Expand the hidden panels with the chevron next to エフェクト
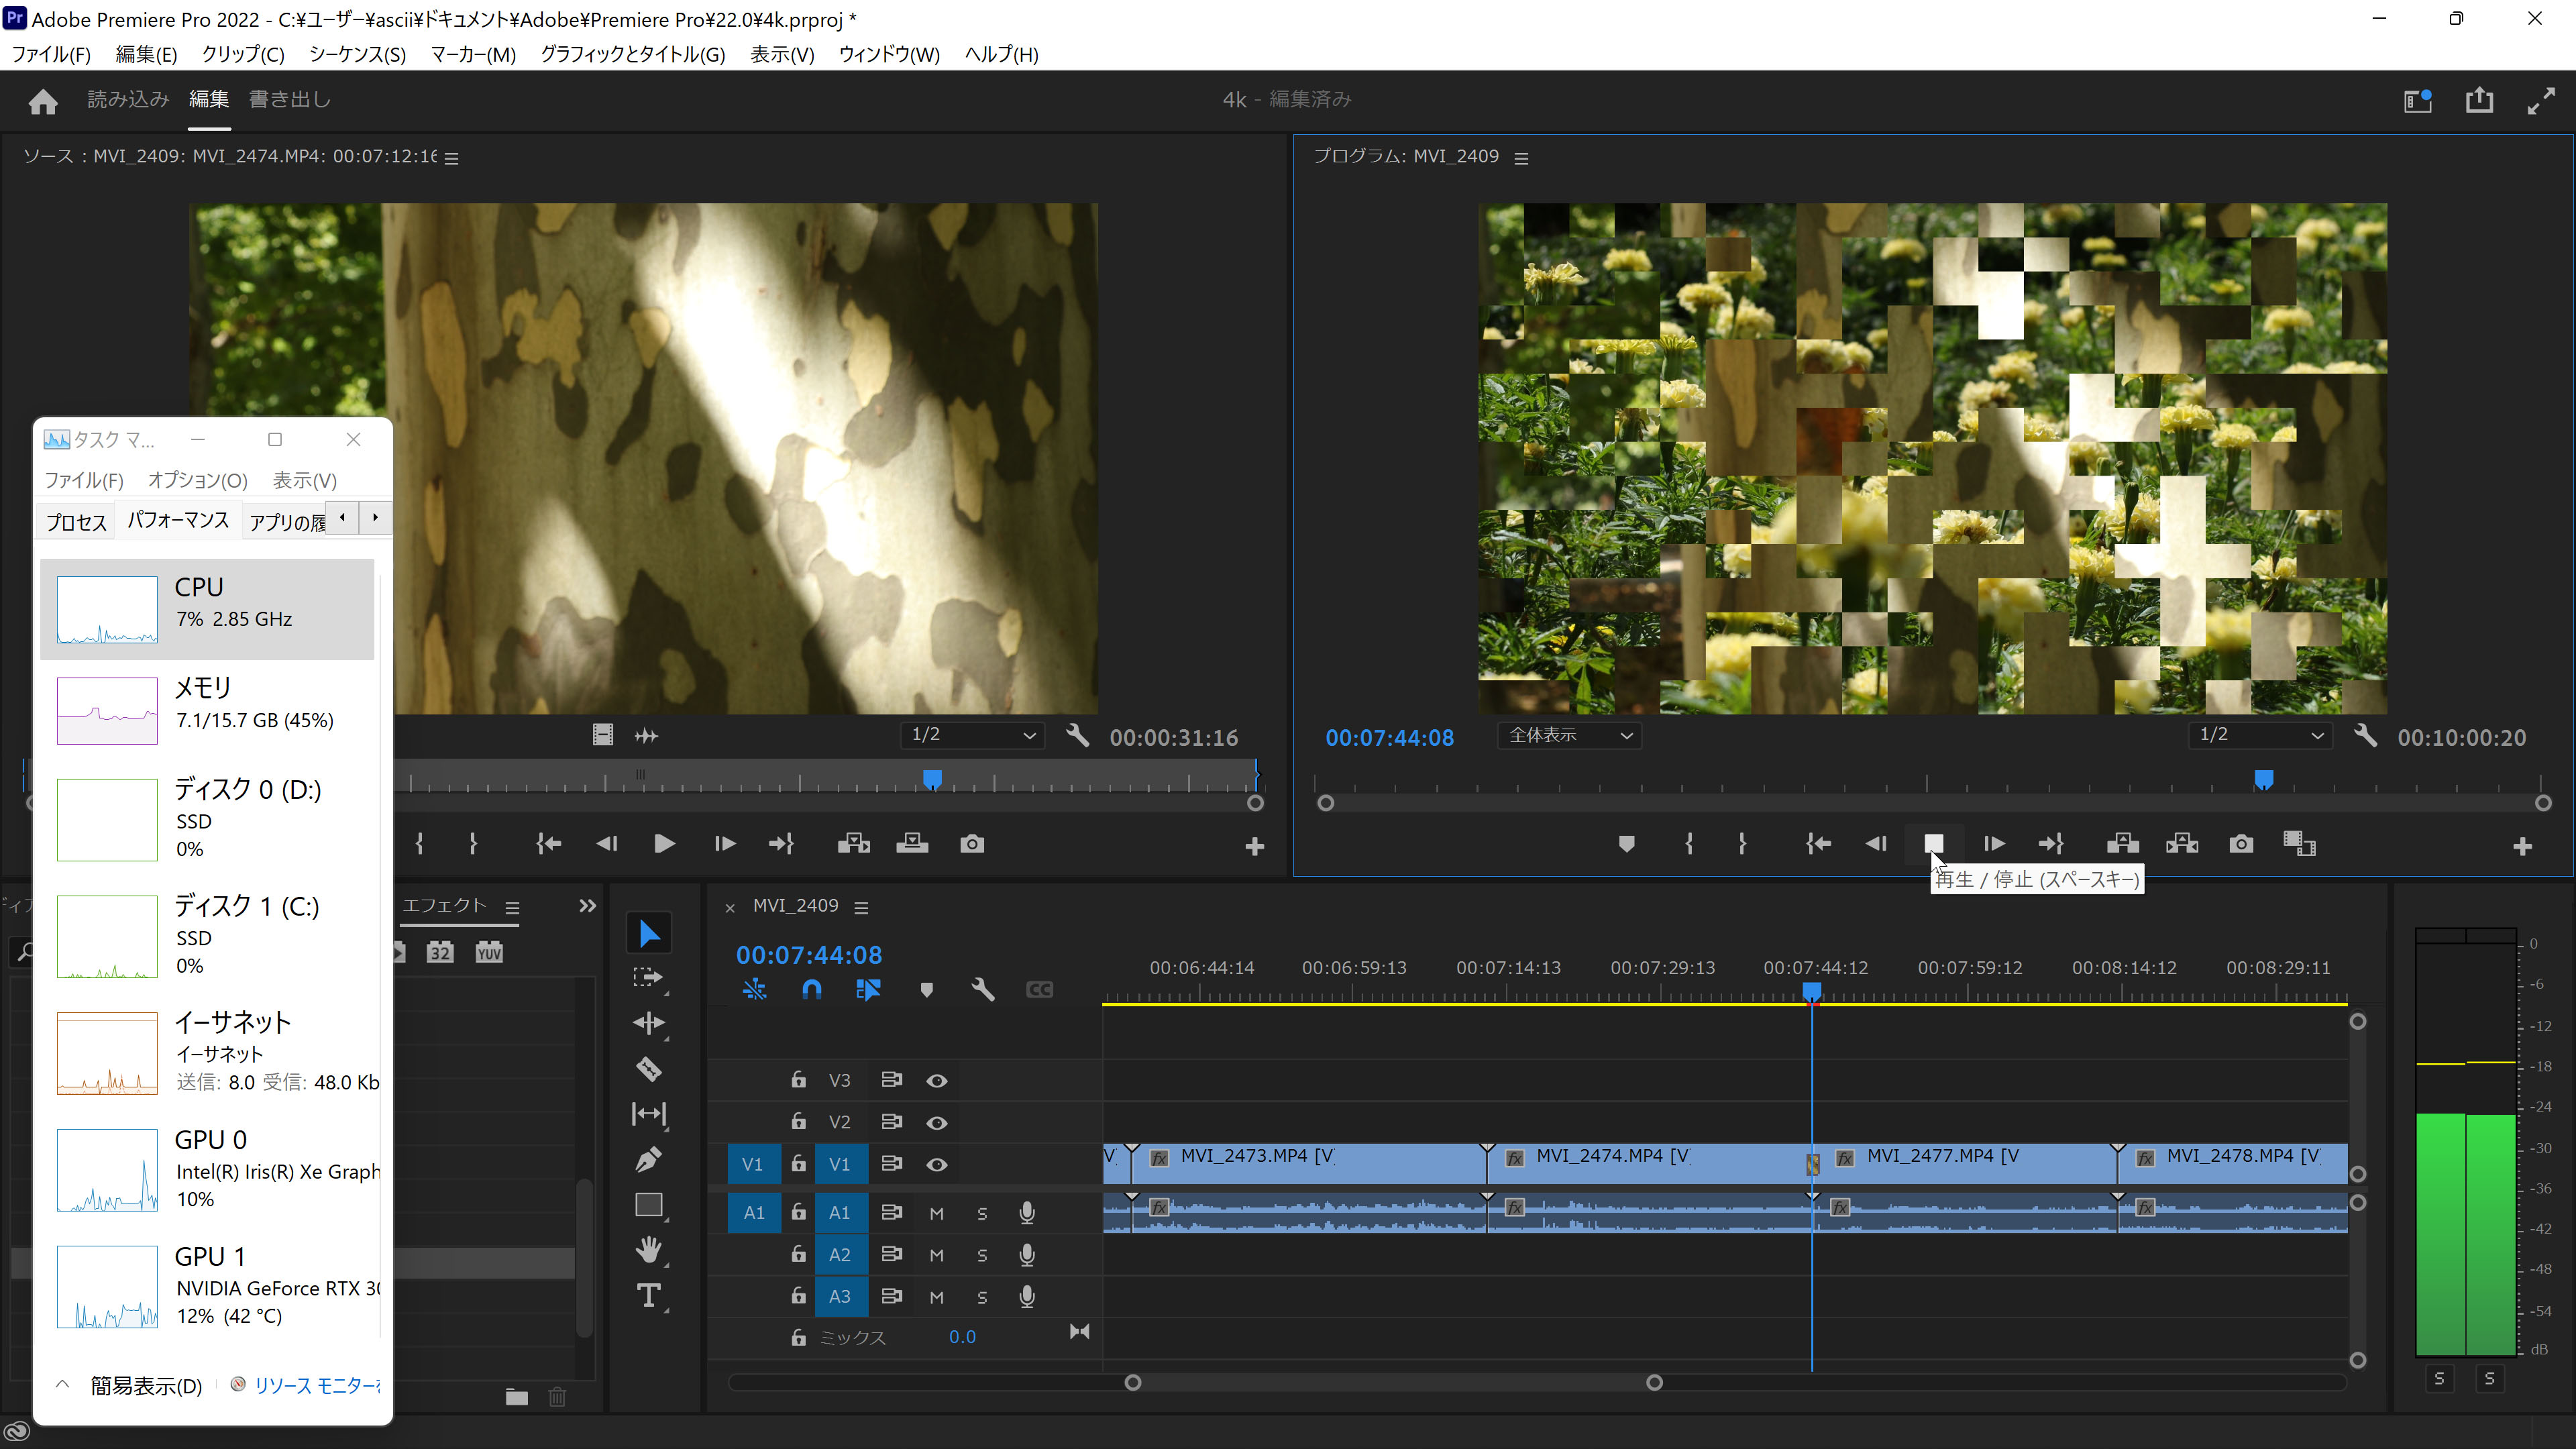This screenshot has width=2576, height=1449. tap(587, 906)
